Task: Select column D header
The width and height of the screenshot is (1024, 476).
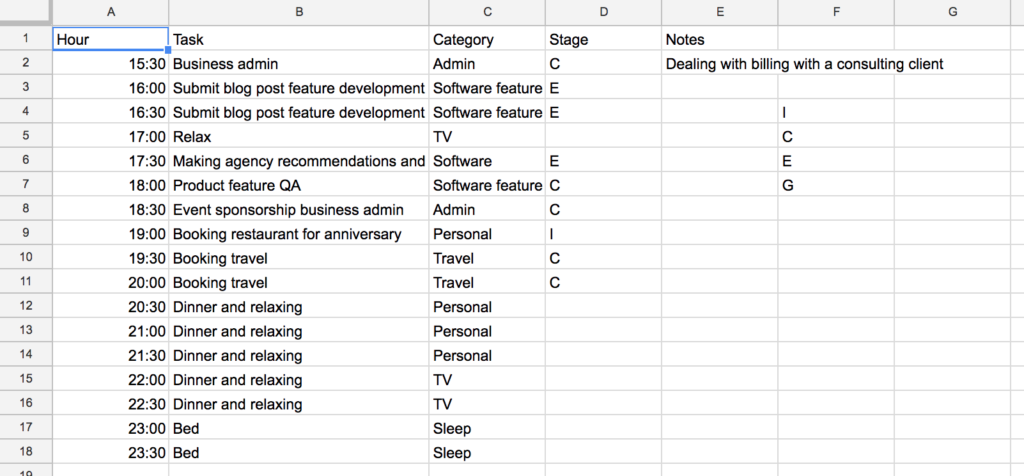Action: pyautogui.click(x=603, y=12)
